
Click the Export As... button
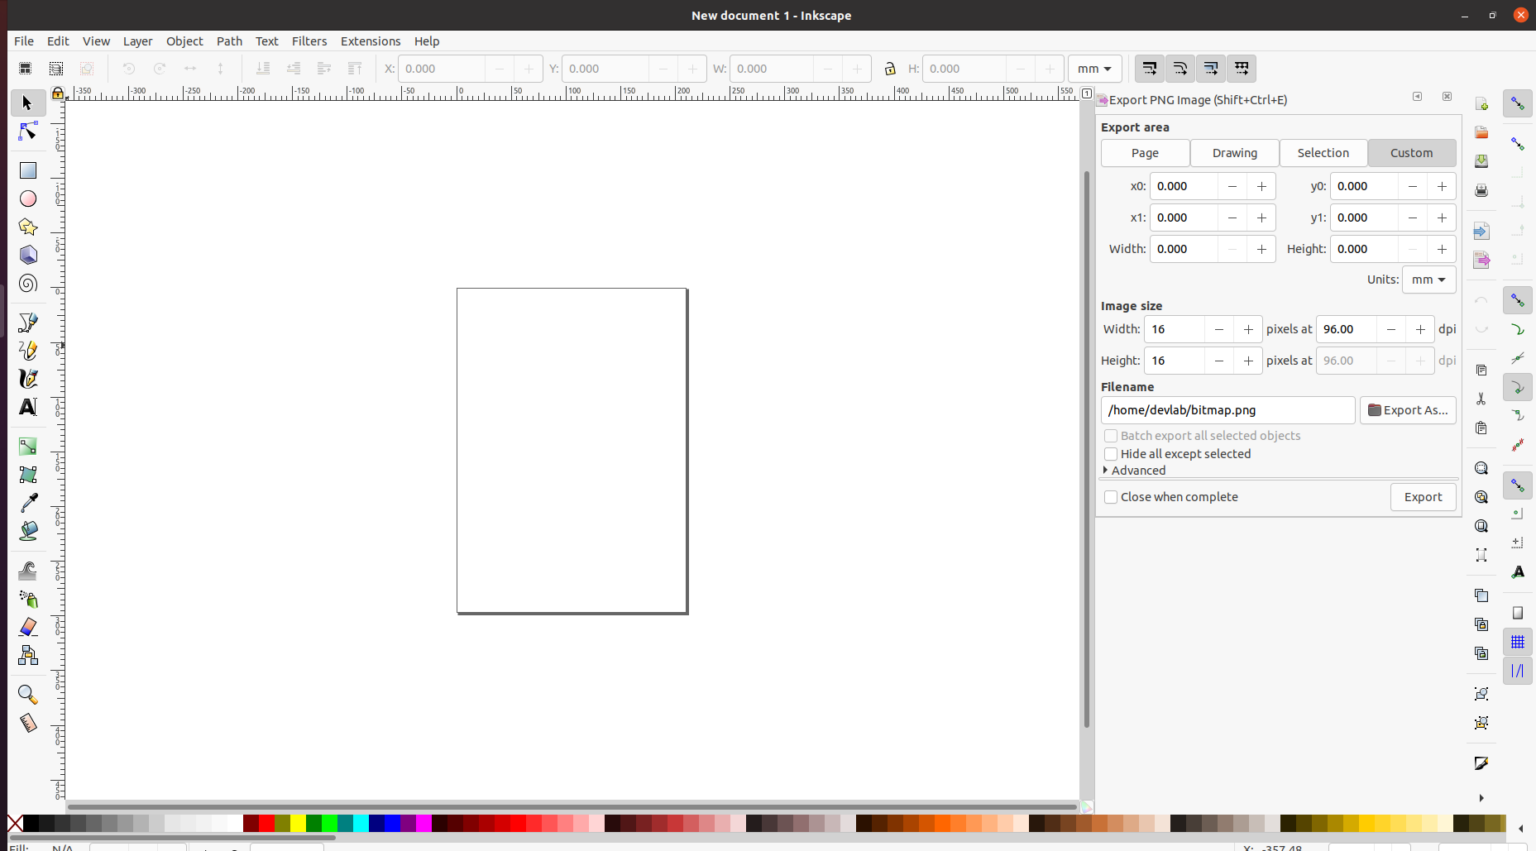(x=1408, y=410)
